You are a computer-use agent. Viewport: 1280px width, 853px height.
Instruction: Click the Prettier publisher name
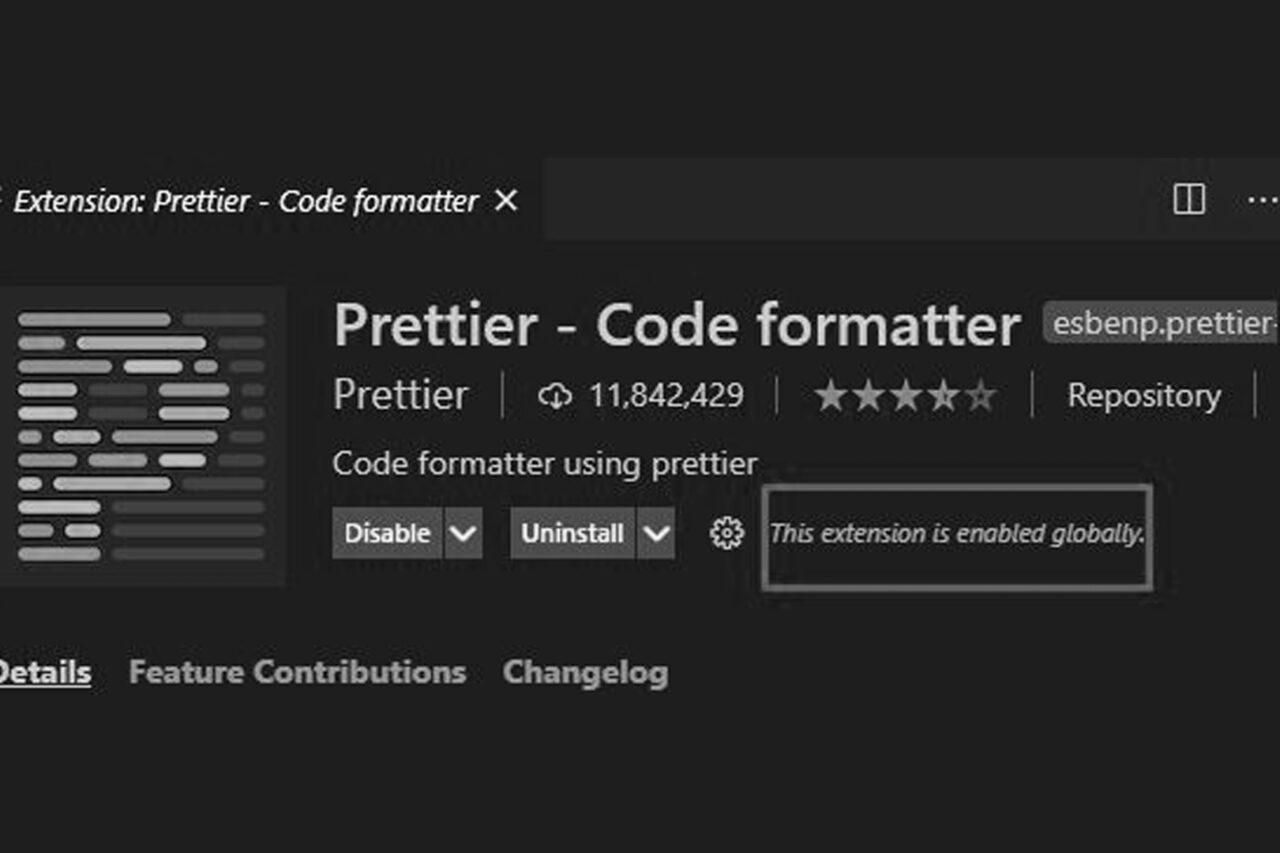click(x=400, y=396)
